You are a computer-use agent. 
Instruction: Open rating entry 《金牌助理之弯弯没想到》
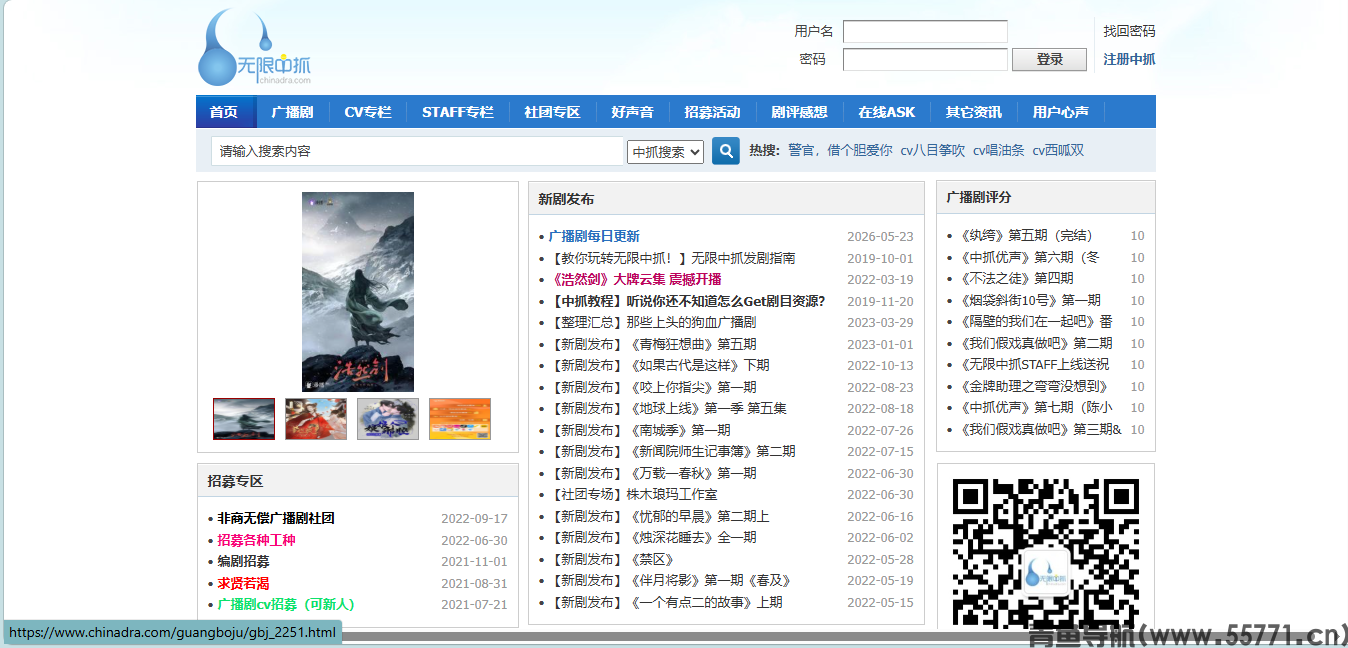(x=1032, y=386)
